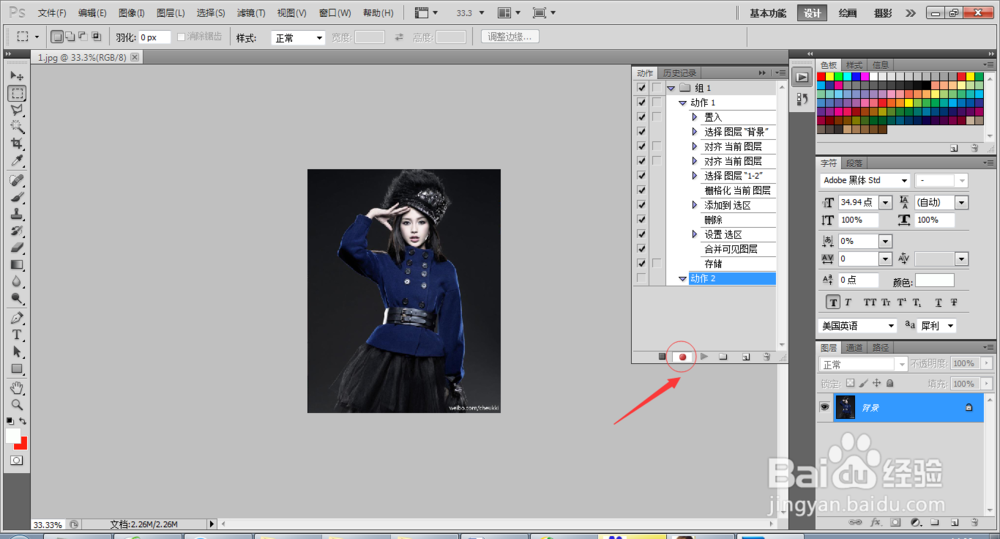This screenshot has height=539, width=1000.
Task: Select the Zoom tool
Action: coord(17,404)
